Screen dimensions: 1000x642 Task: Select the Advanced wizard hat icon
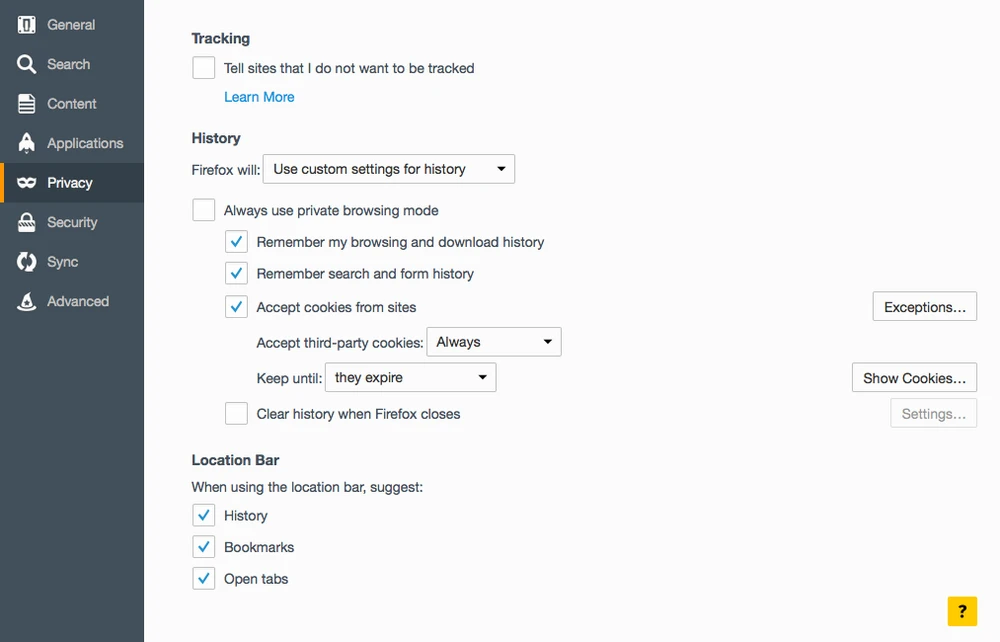click(27, 301)
